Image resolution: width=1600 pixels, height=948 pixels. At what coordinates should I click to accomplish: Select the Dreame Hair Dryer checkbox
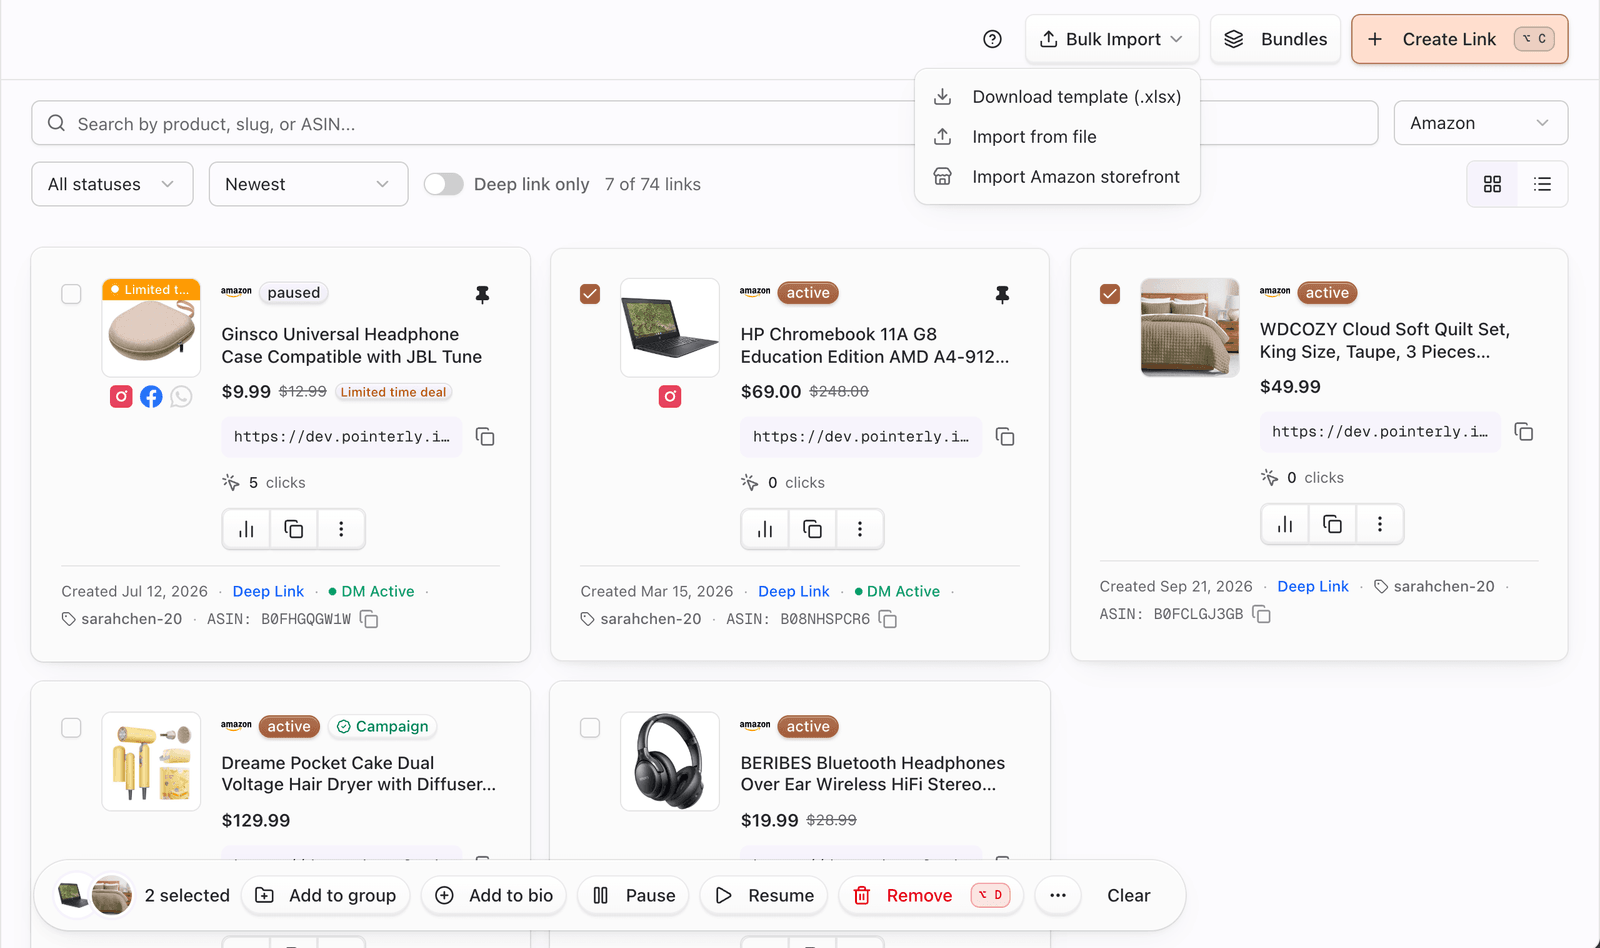(71, 728)
